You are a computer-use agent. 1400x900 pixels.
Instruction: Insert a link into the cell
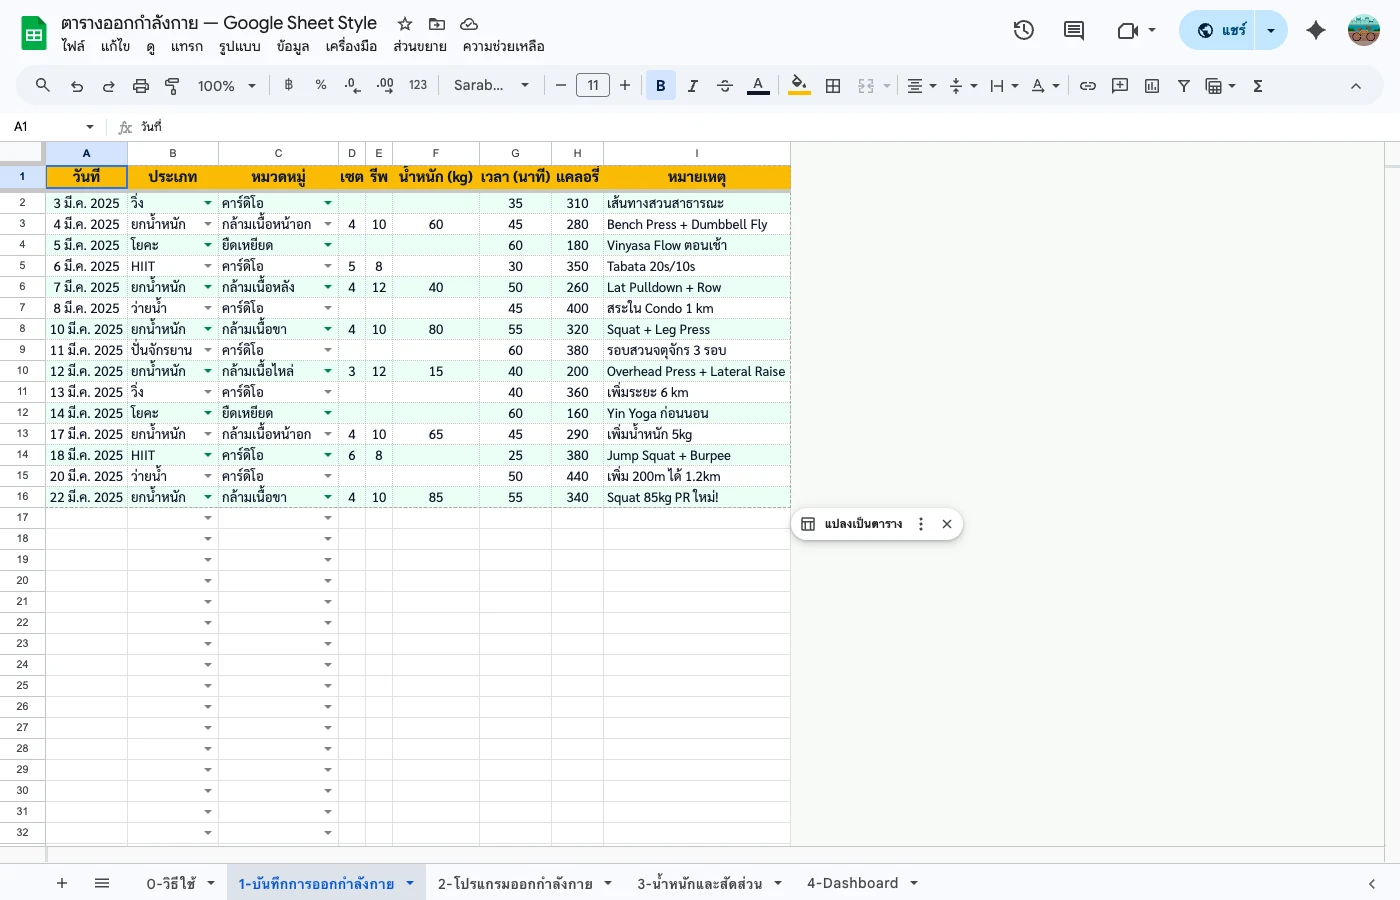[1088, 86]
